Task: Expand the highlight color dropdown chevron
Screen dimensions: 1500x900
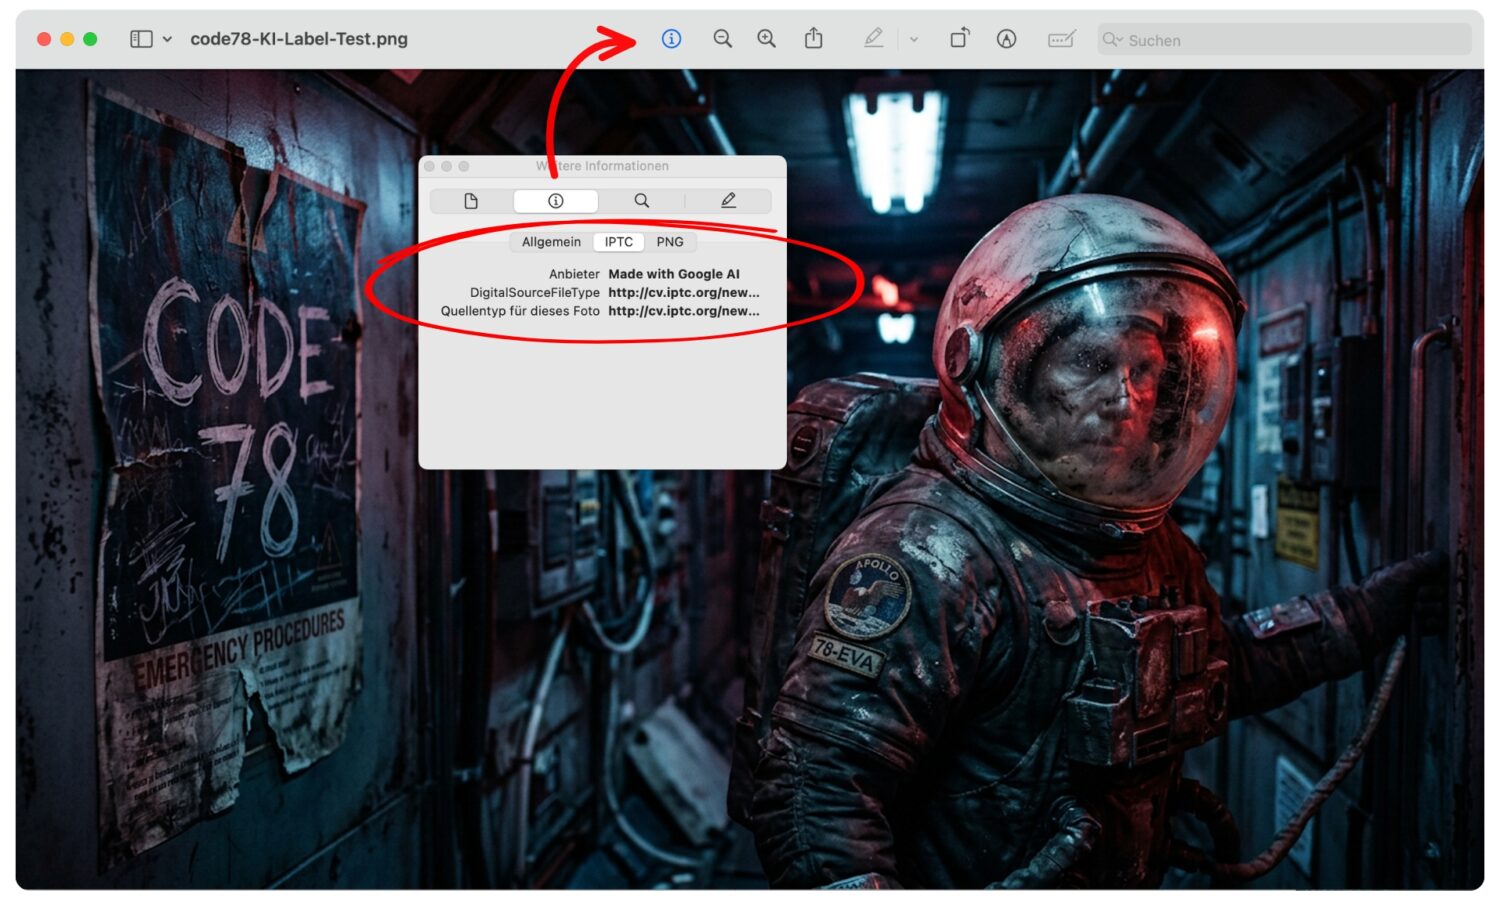Action: [914, 39]
